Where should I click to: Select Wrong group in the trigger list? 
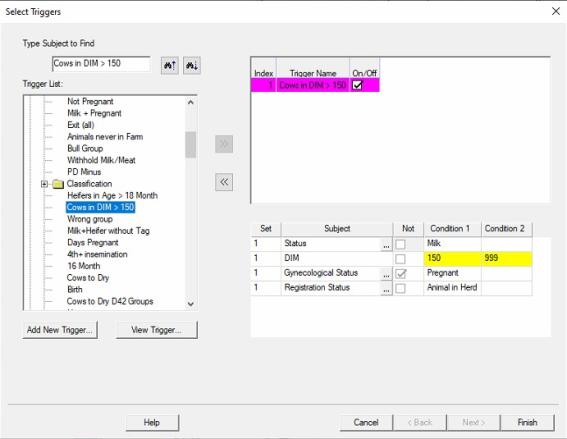tap(90, 219)
